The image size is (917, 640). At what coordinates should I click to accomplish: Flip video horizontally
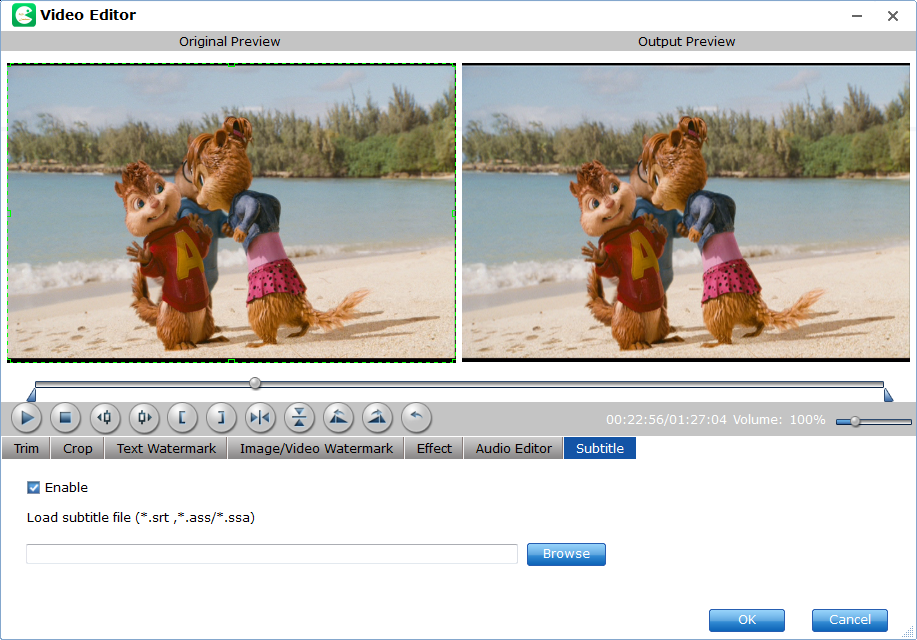[x=260, y=417]
